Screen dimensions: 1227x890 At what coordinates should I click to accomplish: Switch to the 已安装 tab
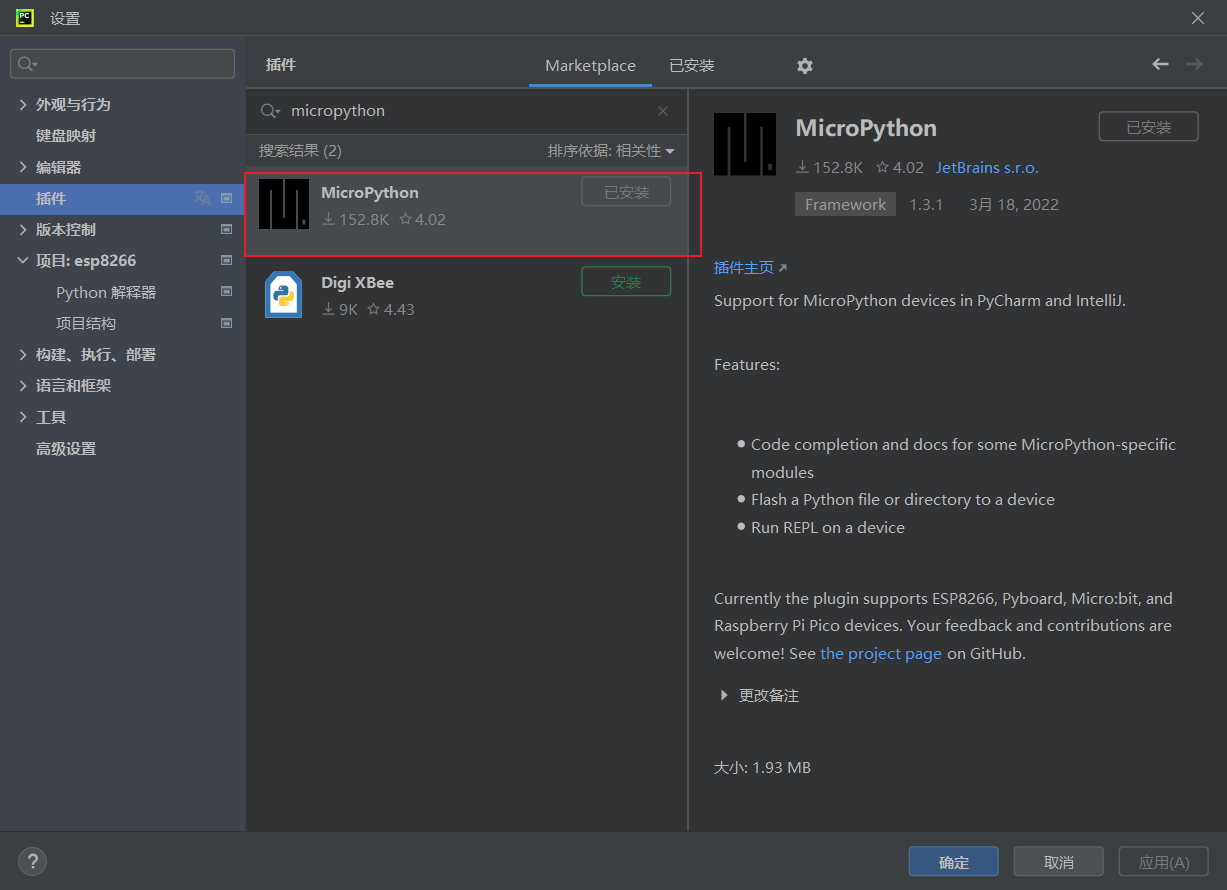click(692, 65)
